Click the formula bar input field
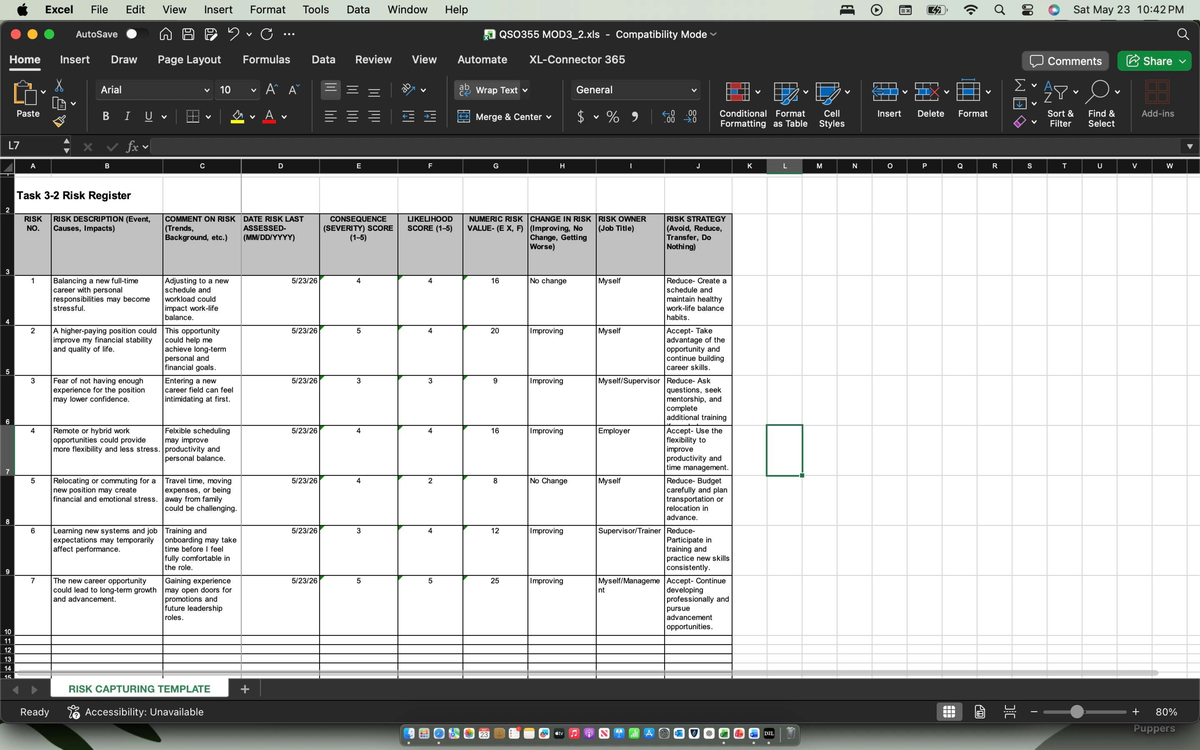The height and width of the screenshot is (750, 1200). coord(665,147)
